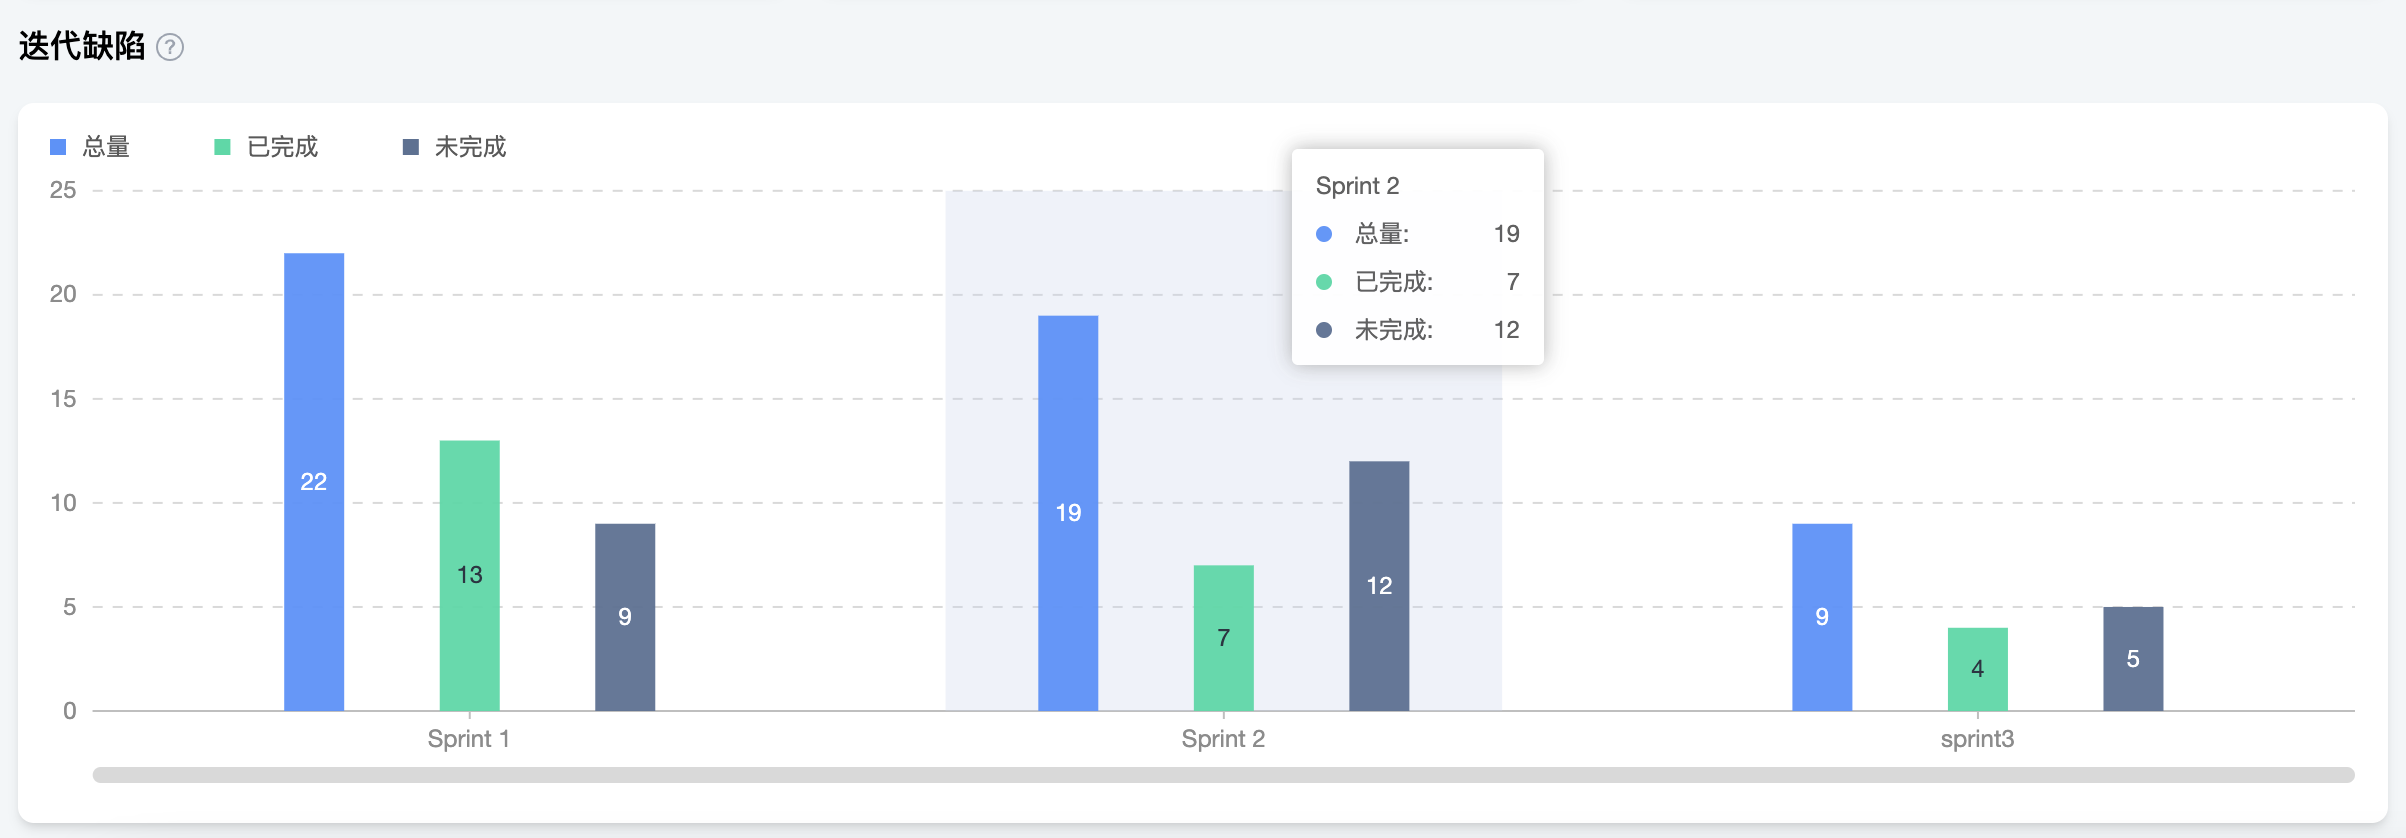Click the sprint3 axis label

click(x=1977, y=739)
